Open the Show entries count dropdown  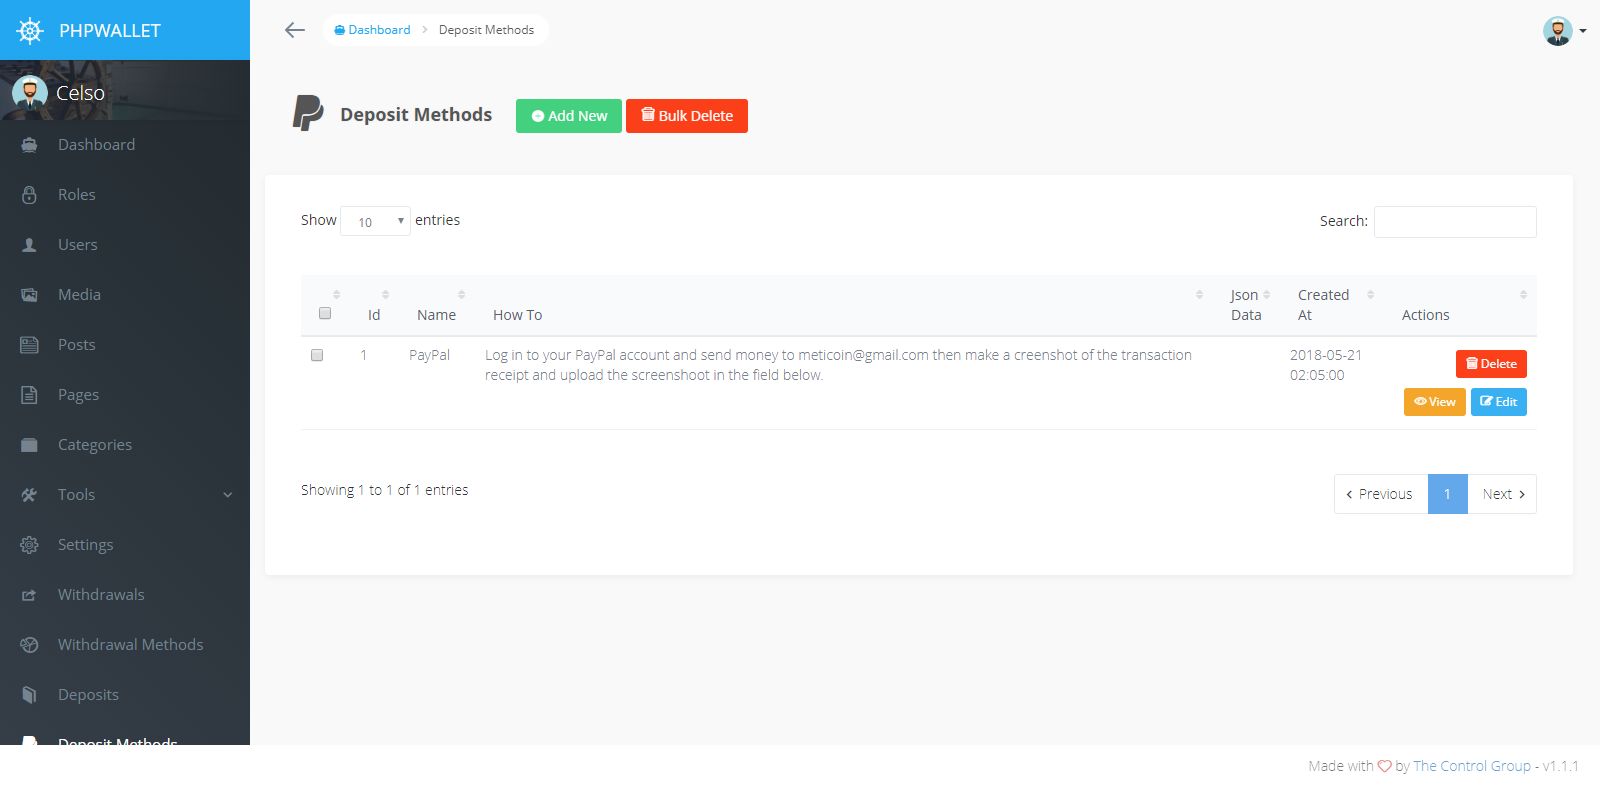(375, 221)
